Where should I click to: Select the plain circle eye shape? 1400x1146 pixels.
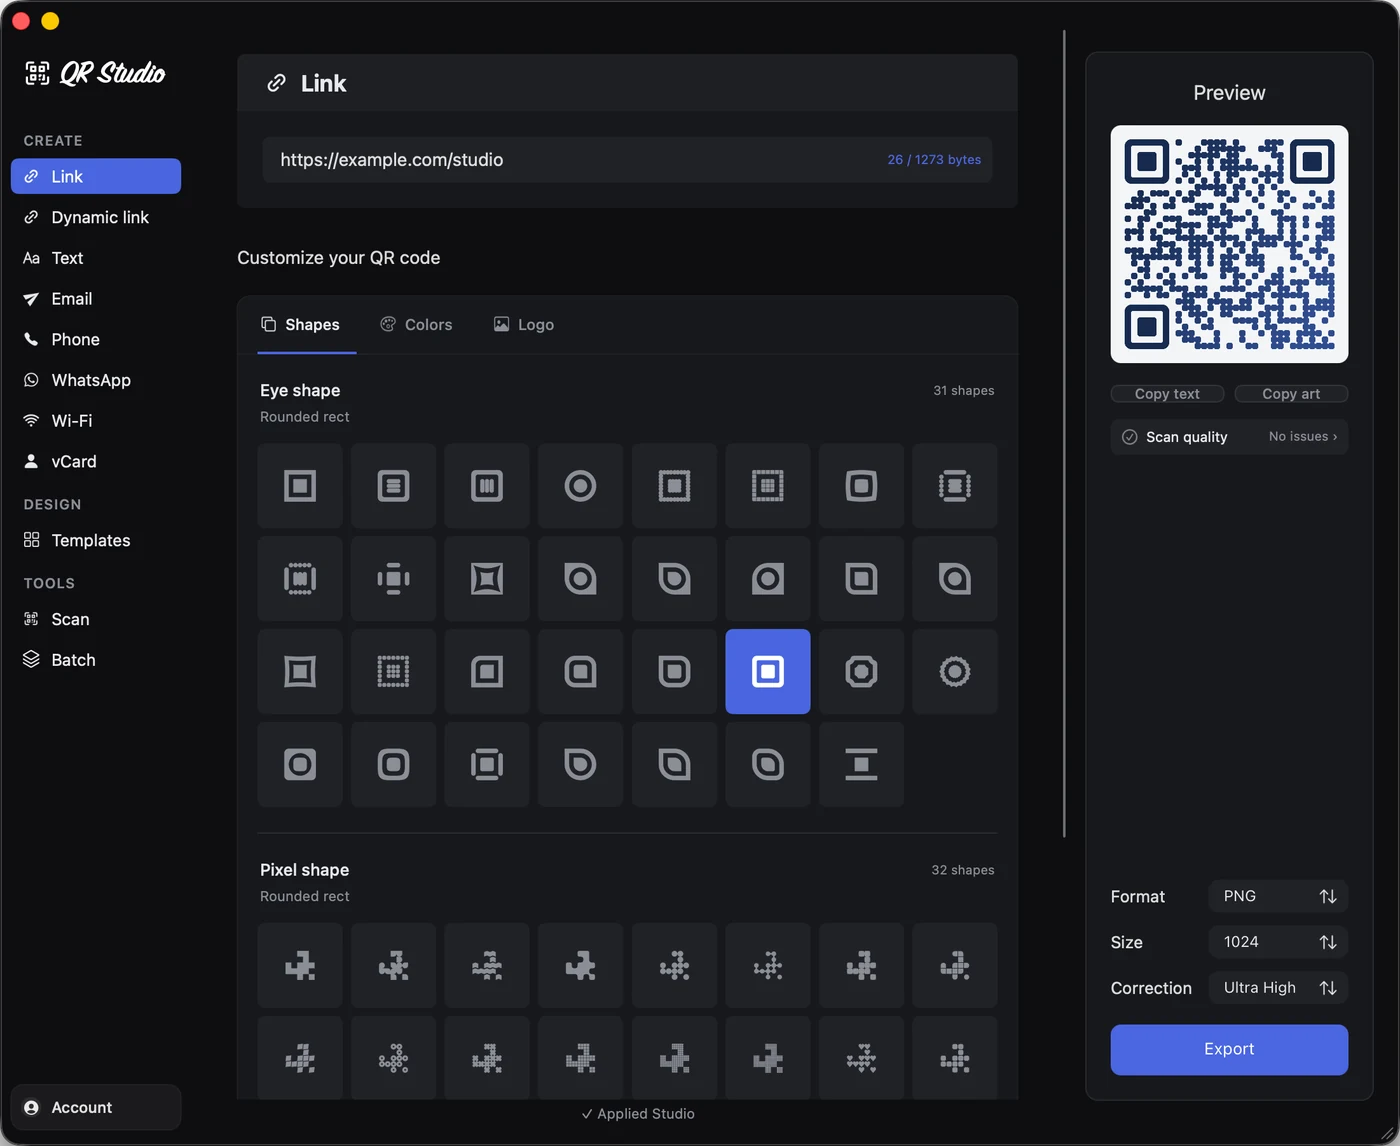click(580, 486)
